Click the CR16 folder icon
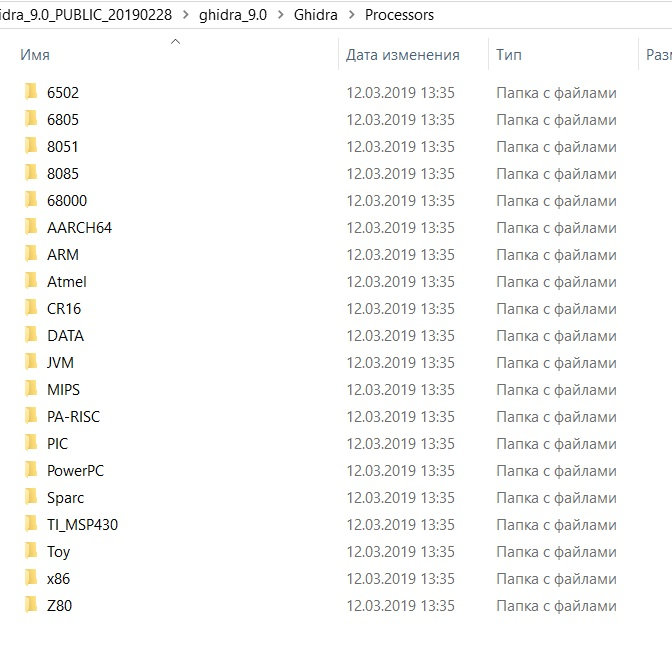 [31, 308]
